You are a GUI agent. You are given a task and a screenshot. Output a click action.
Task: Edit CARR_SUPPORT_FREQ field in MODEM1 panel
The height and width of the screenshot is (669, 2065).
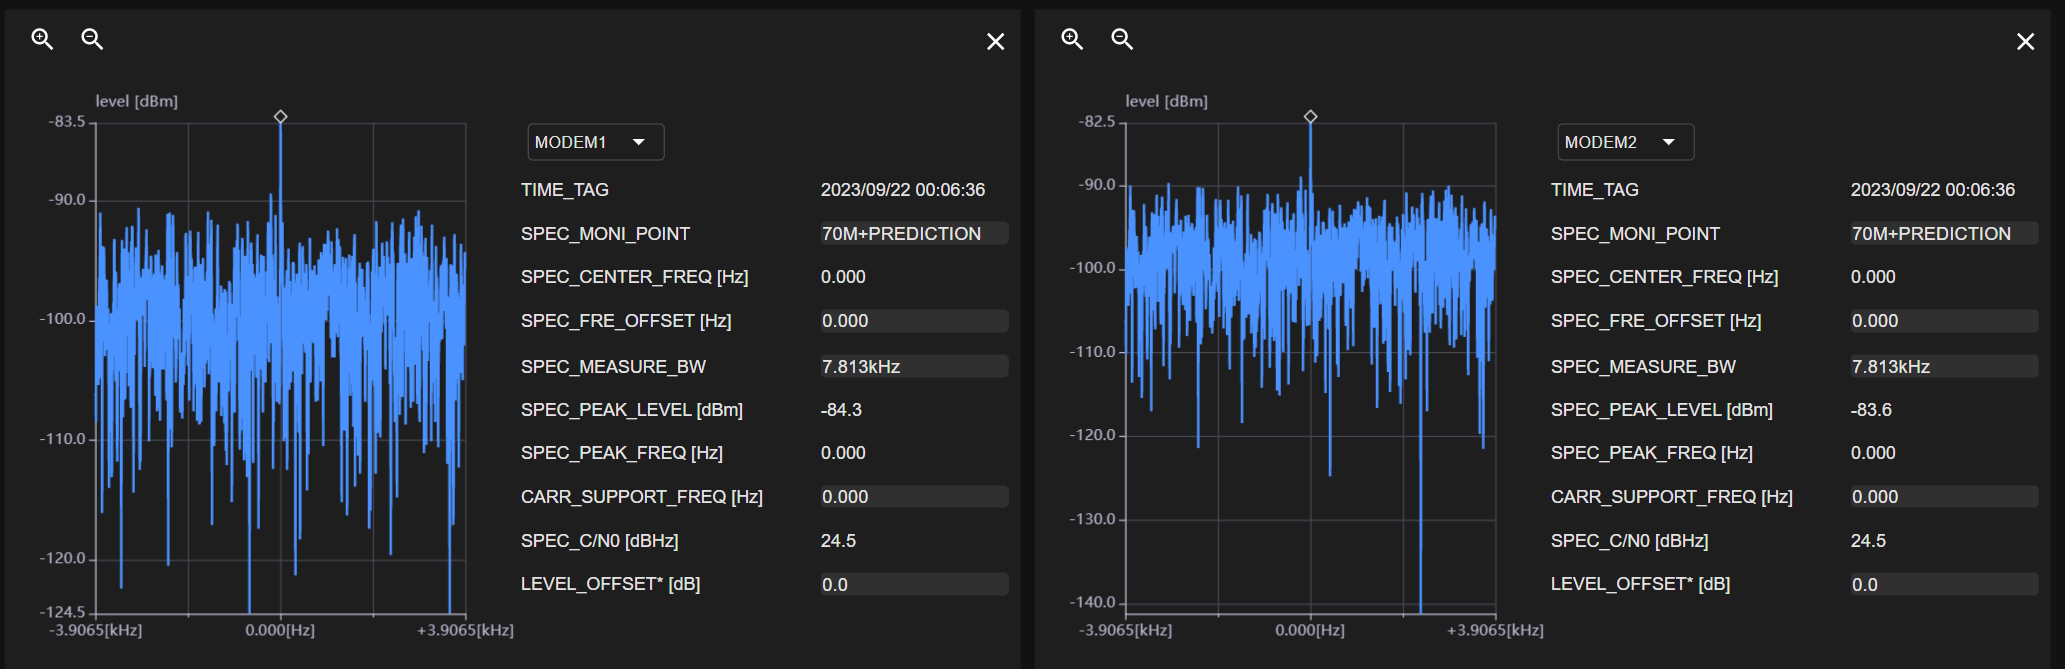click(914, 497)
